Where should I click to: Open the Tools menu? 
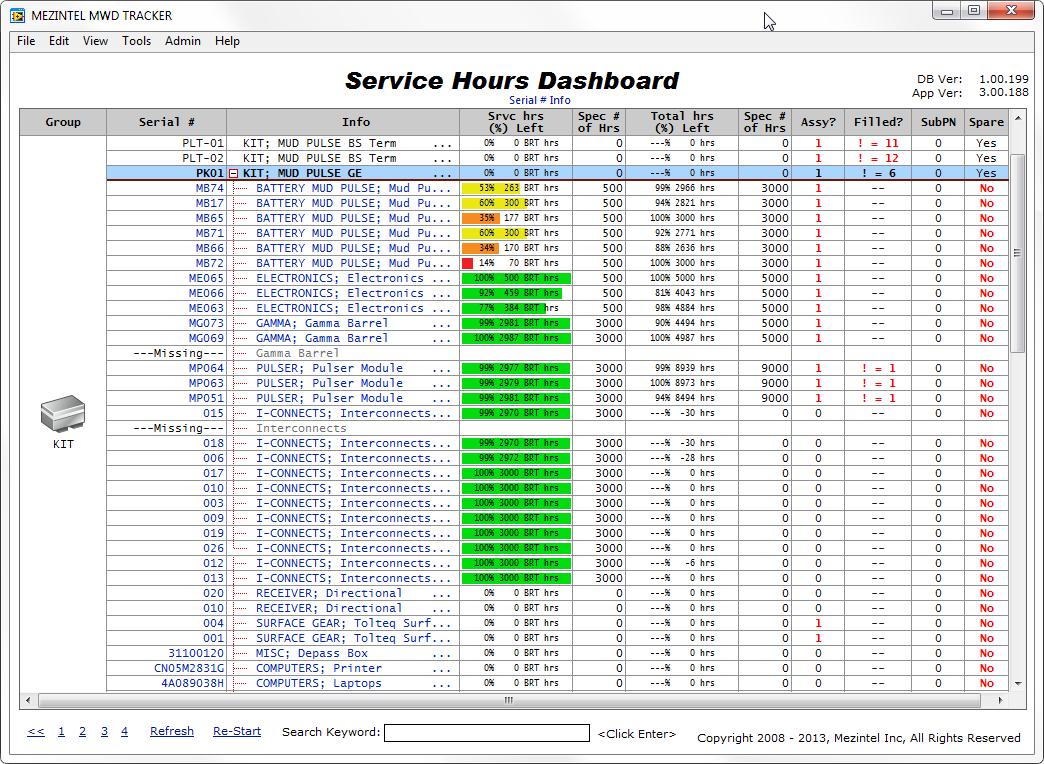coord(136,41)
